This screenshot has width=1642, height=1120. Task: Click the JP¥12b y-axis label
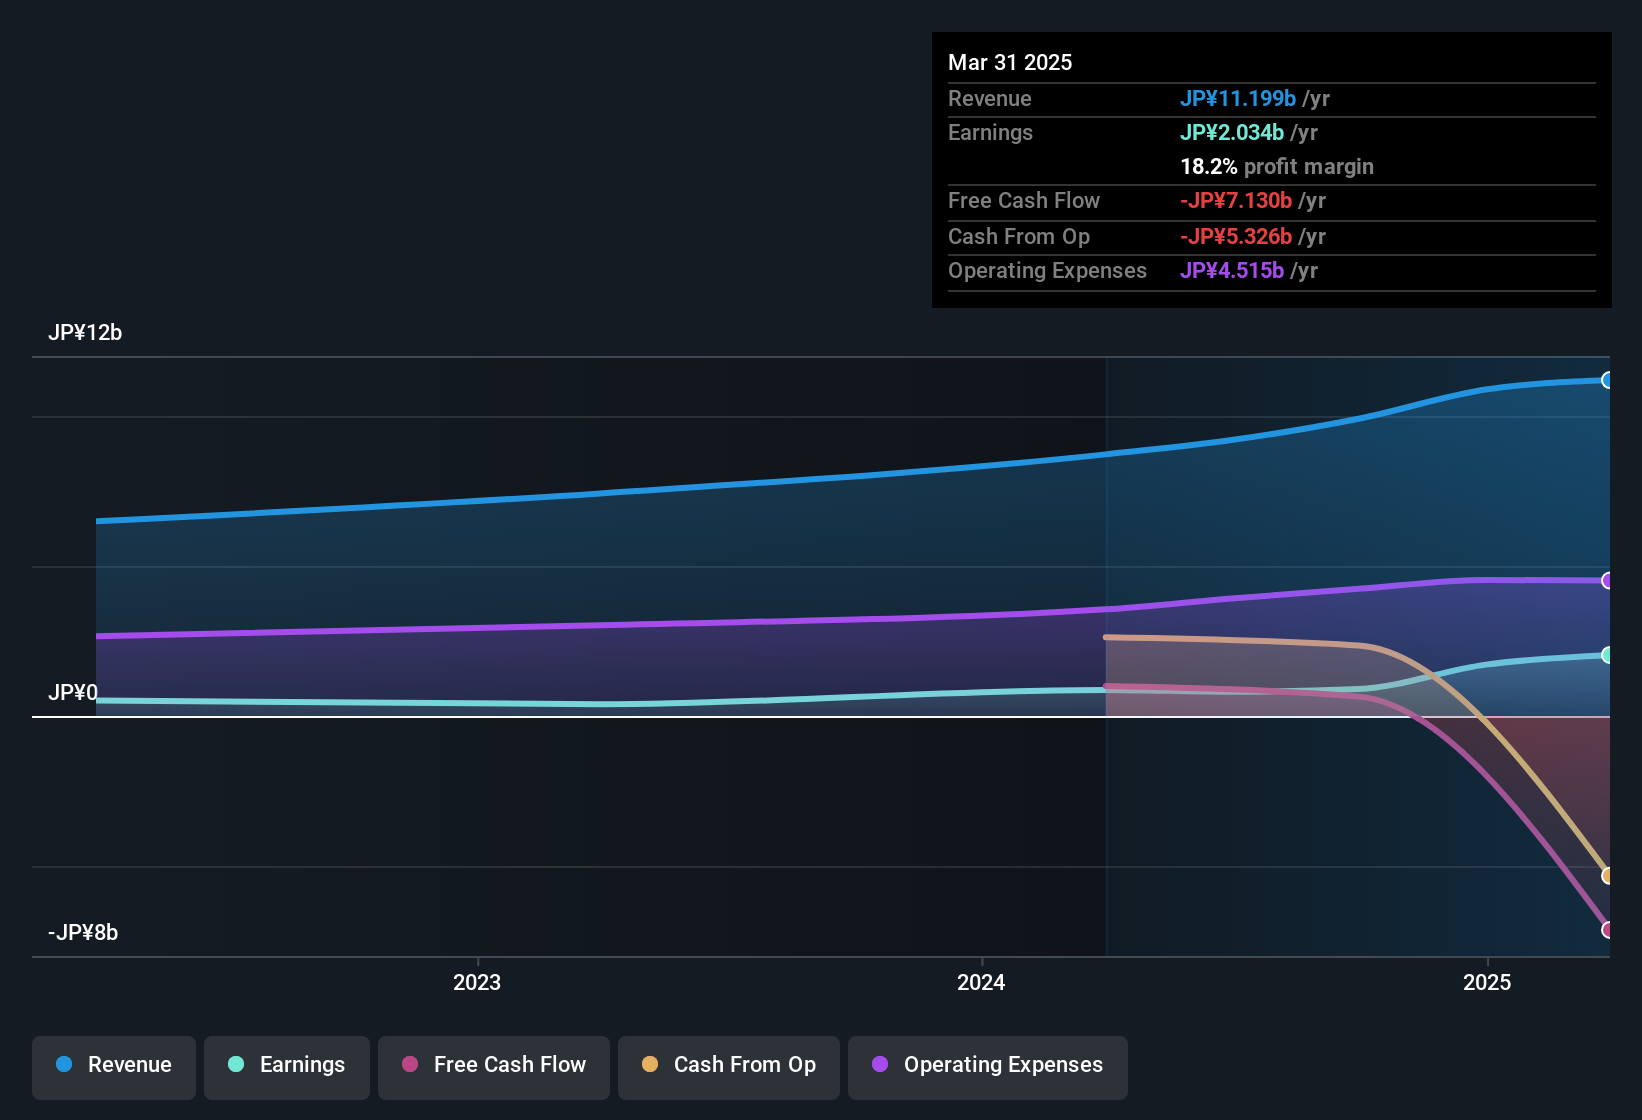[x=85, y=332]
